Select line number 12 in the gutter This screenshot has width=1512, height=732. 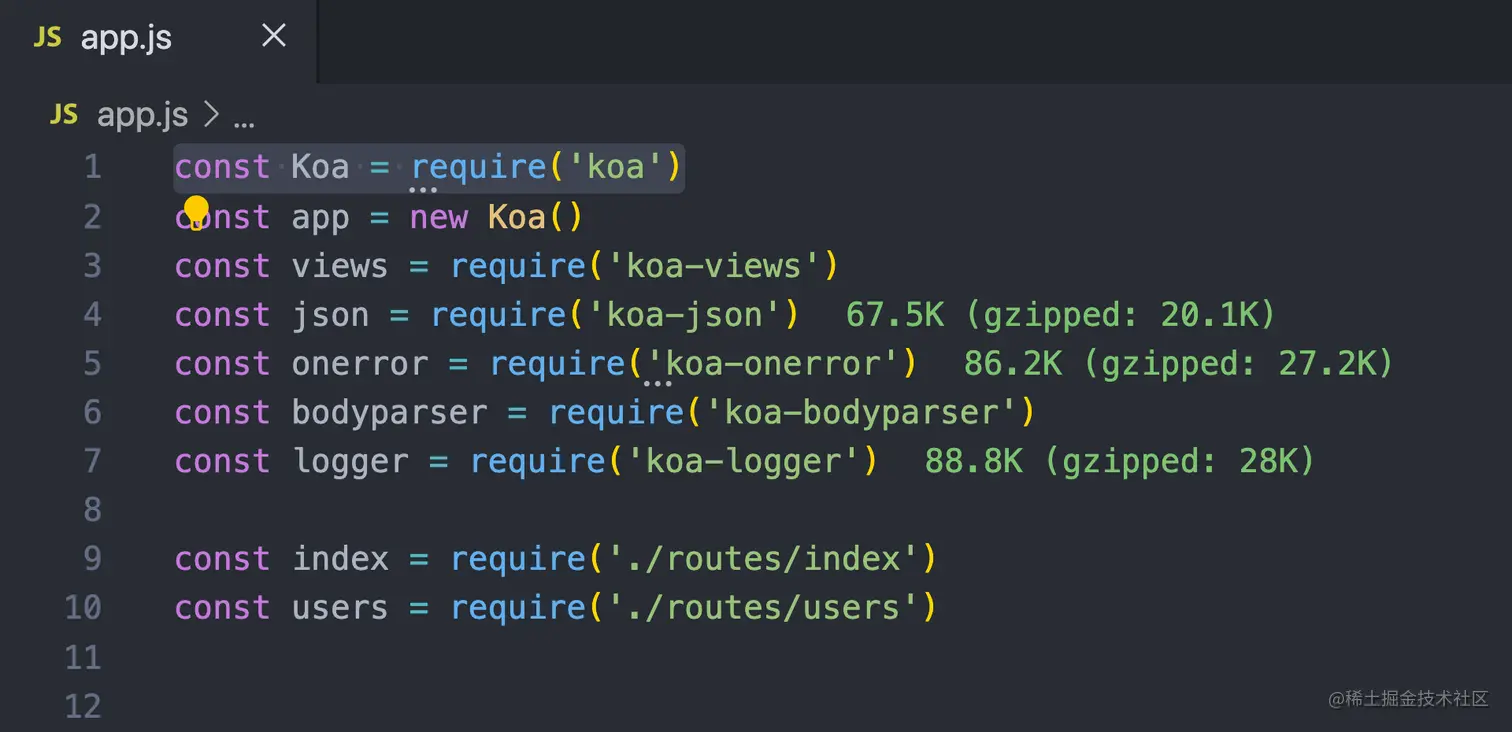83,706
